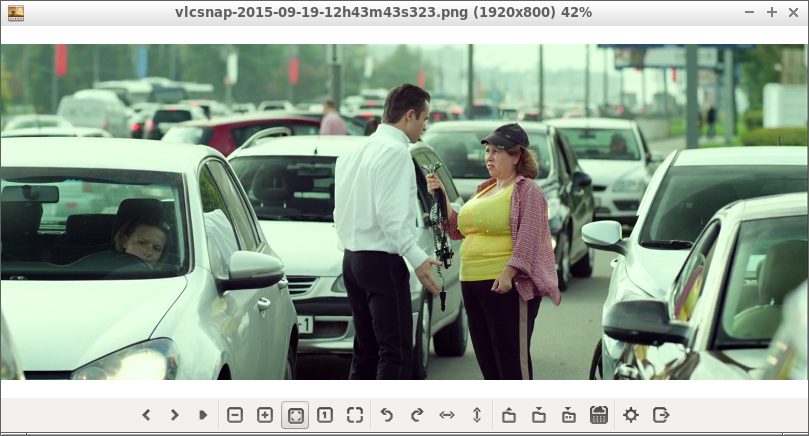
Task: Click on the displayed traffic scene image
Action: point(404,211)
